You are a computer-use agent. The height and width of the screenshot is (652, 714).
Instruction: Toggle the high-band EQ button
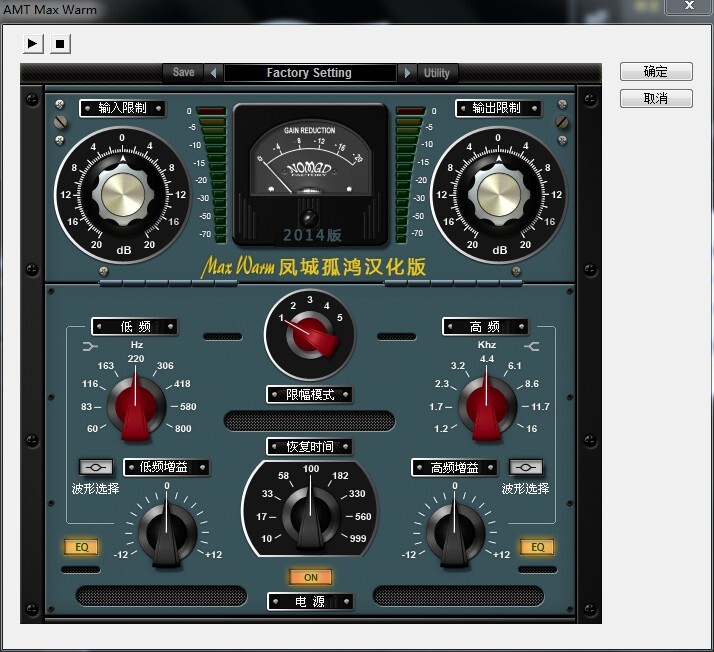point(538,547)
